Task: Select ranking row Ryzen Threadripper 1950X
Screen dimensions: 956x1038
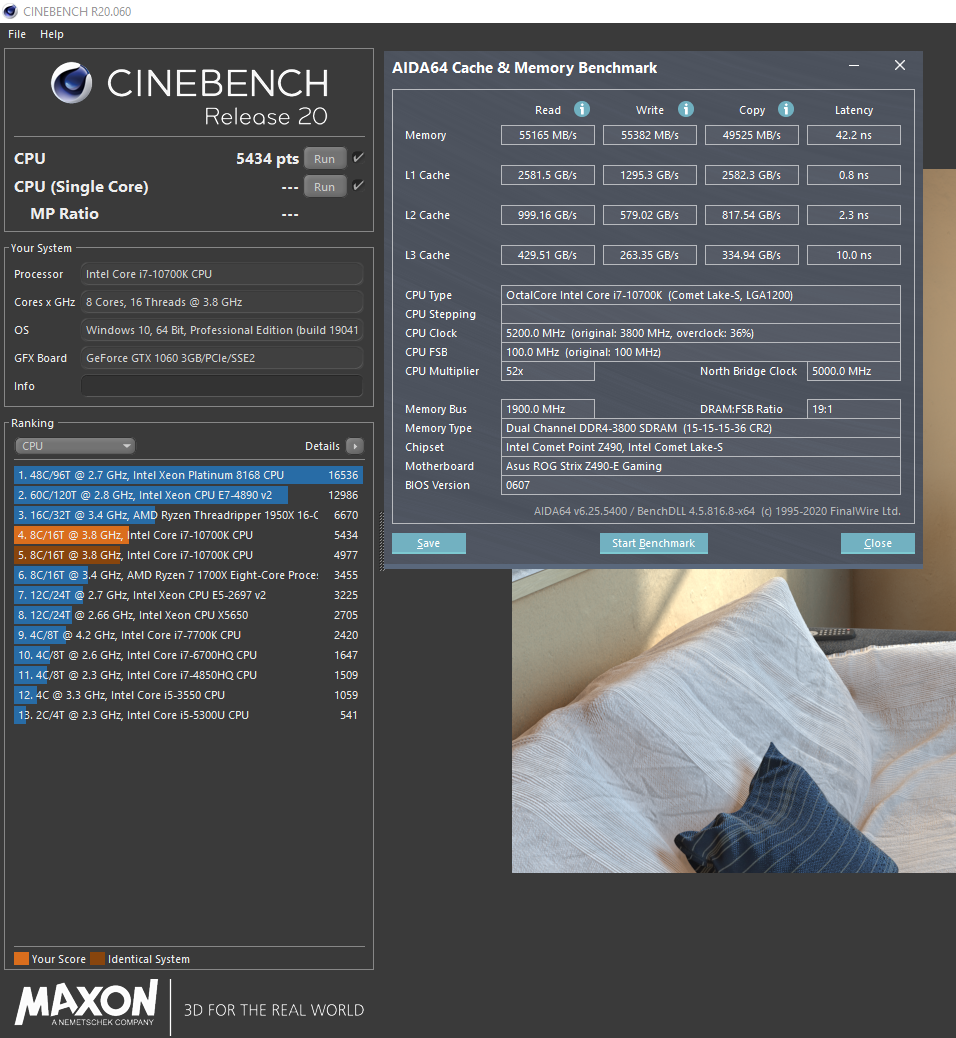Action: point(188,515)
